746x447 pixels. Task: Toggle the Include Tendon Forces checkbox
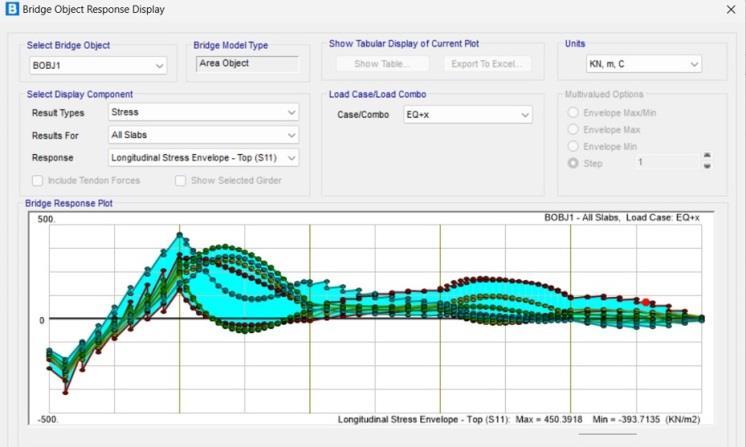pyautogui.click(x=38, y=181)
